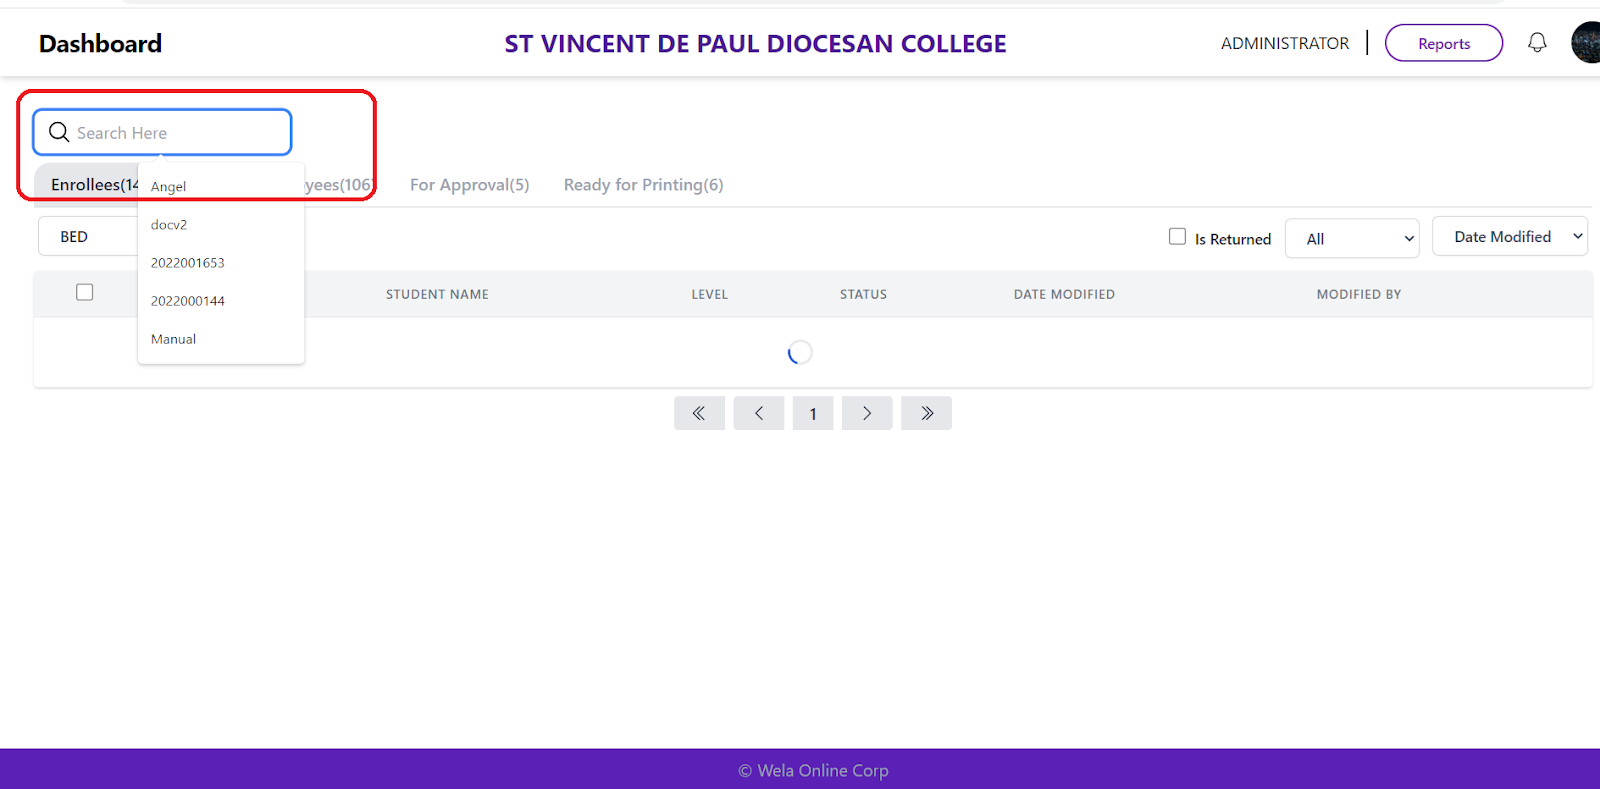Screen dimensions: 1600x789
Task: Switch to the For Approval(5) tab
Action: tap(469, 185)
